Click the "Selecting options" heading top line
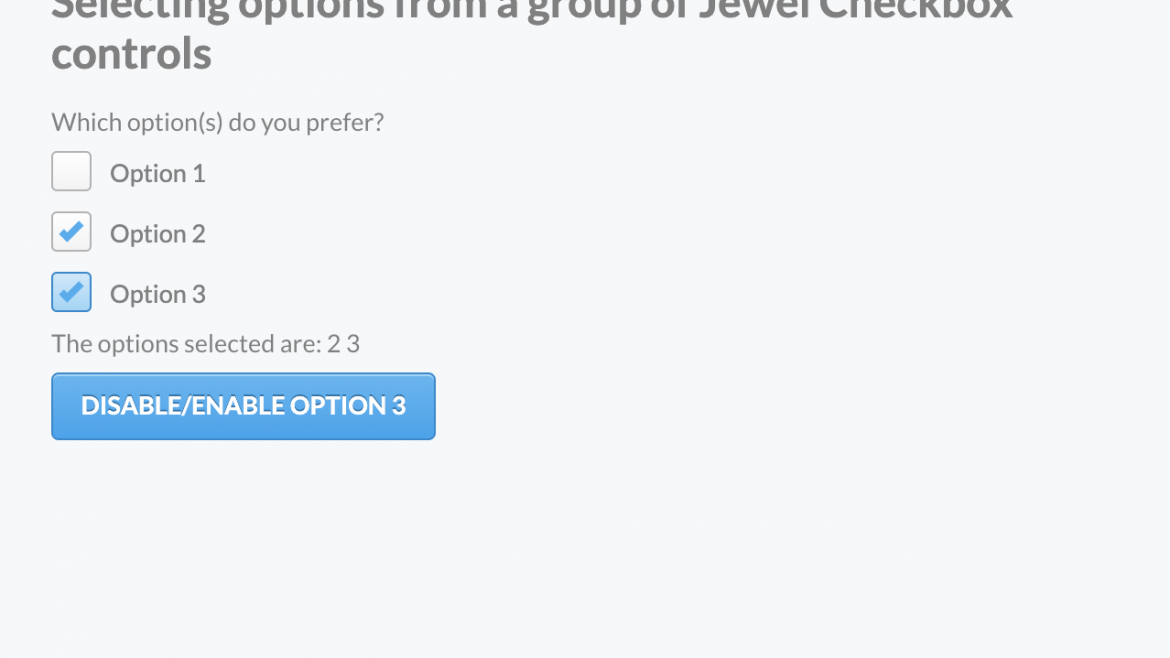The width and height of the screenshot is (1170, 658). pyautogui.click(x=531, y=10)
